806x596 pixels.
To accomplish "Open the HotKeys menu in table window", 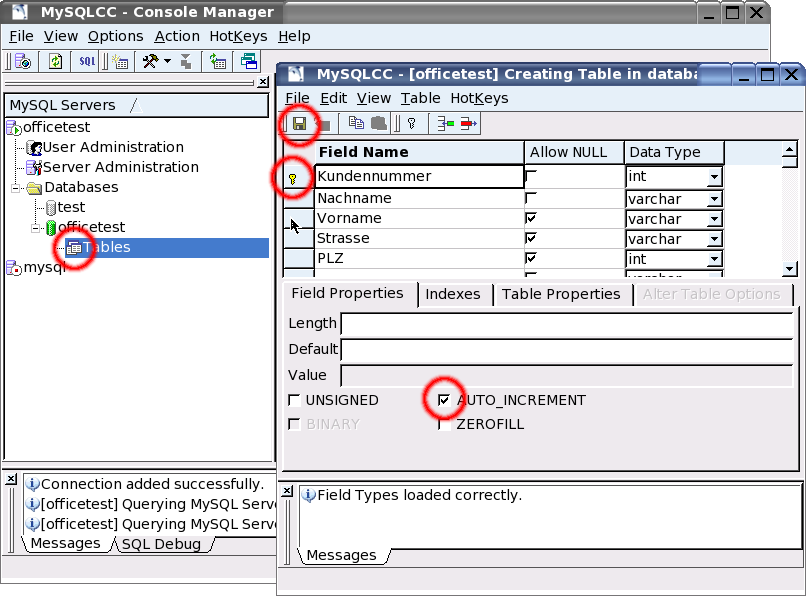I will coord(479,98).
